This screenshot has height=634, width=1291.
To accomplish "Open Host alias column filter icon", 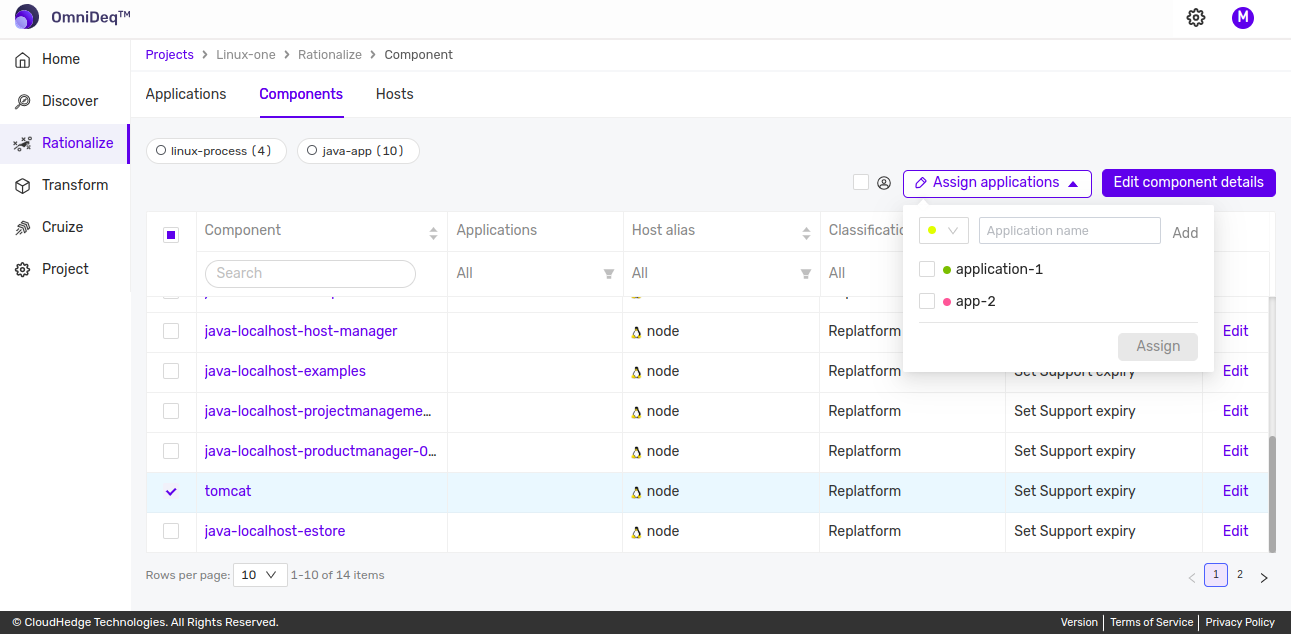I will [805, 274].
